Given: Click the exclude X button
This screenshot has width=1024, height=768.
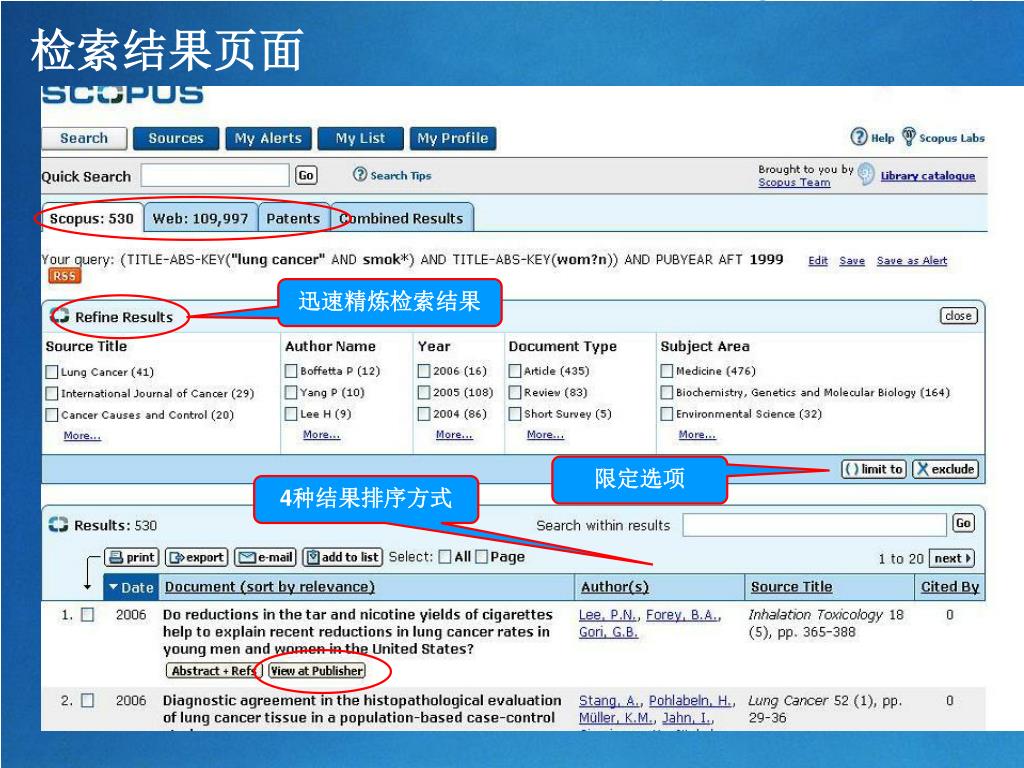Looking at the screenshot, I should pyautogui.click(x=946, y=469).
